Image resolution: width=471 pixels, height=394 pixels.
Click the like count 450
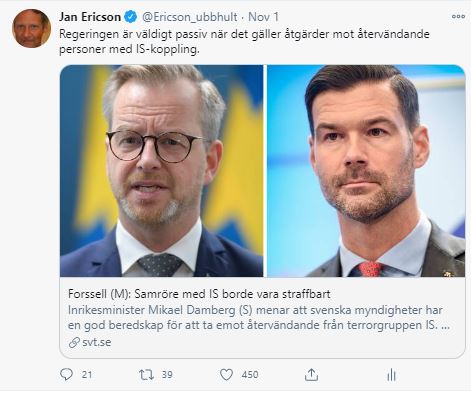[250, 375]
